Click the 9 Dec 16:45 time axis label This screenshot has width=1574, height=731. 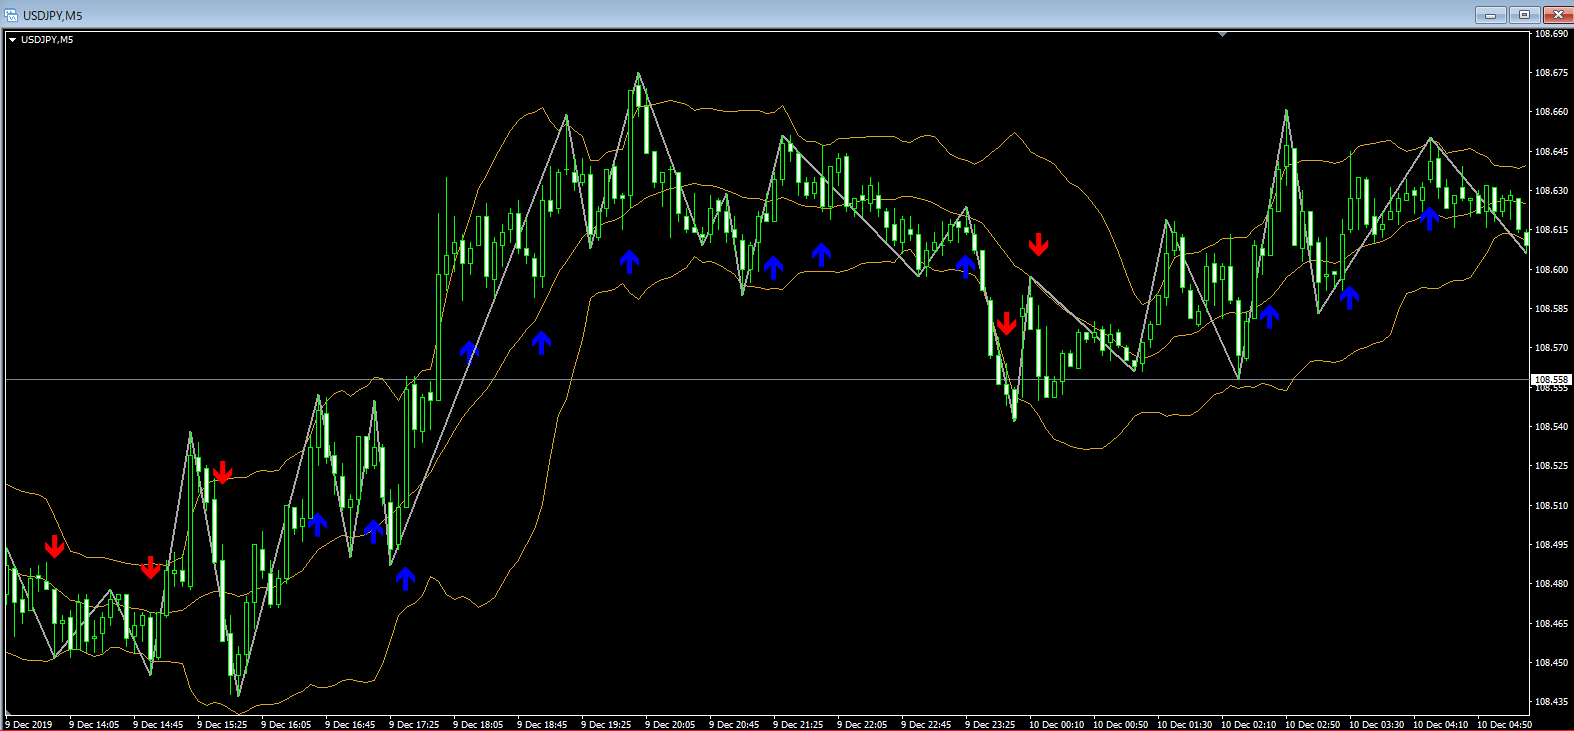click(350, 725)
